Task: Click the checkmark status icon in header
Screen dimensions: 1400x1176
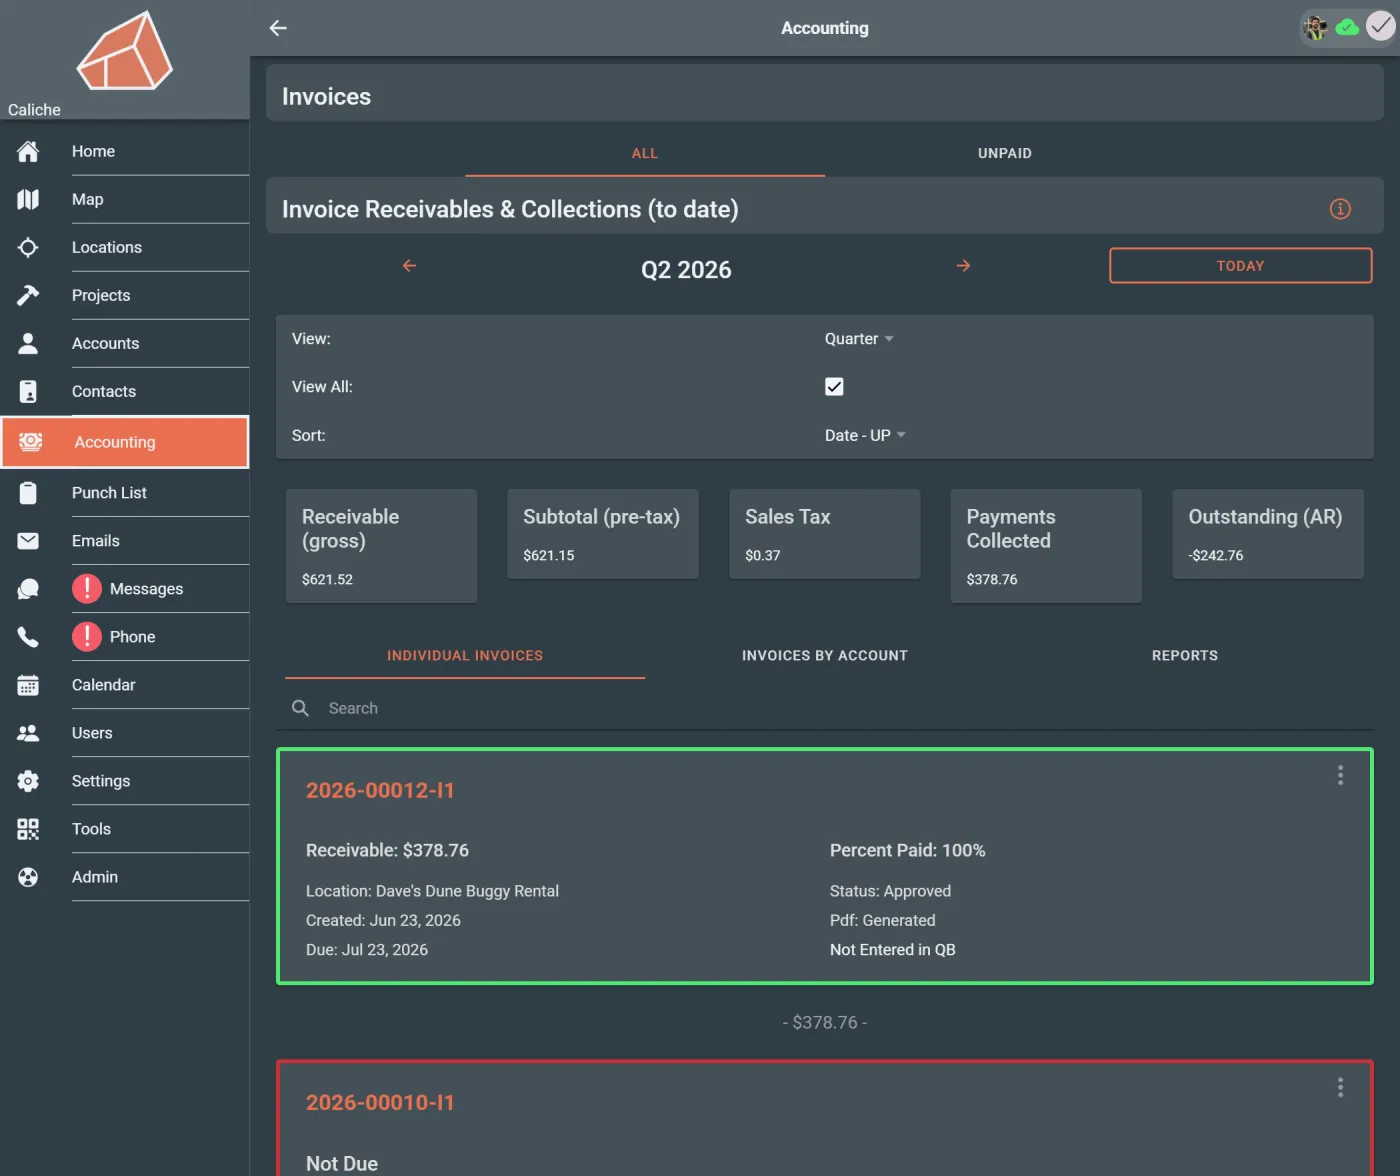Action: (x=1380, y=28)
